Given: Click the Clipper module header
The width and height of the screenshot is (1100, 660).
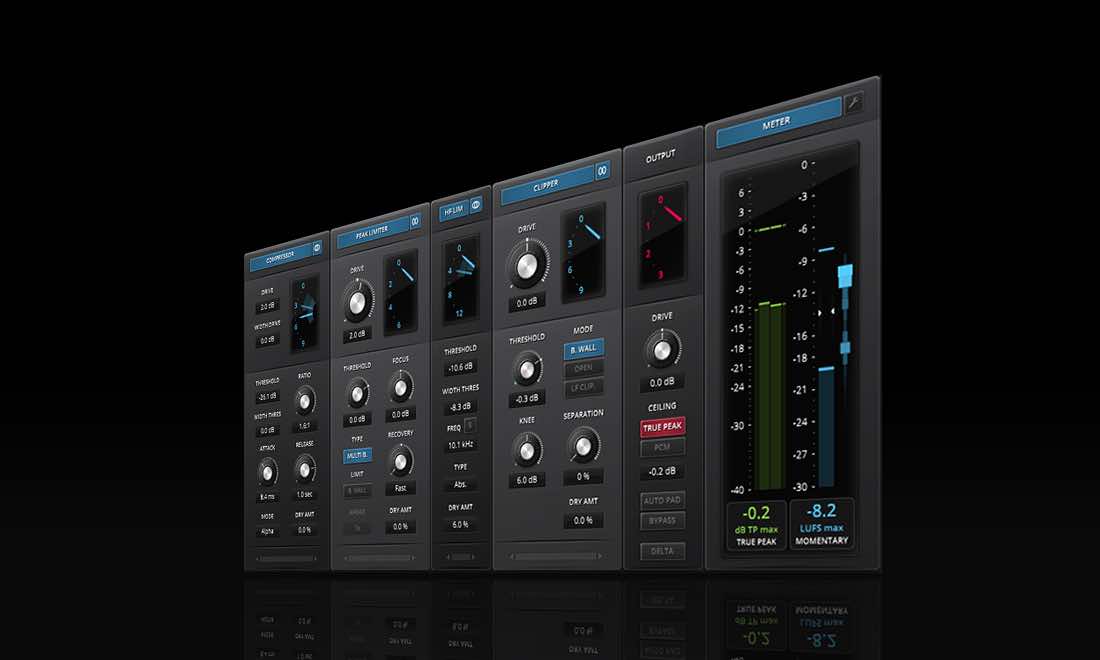Looking at the screenshot, I should click(546, 183).
